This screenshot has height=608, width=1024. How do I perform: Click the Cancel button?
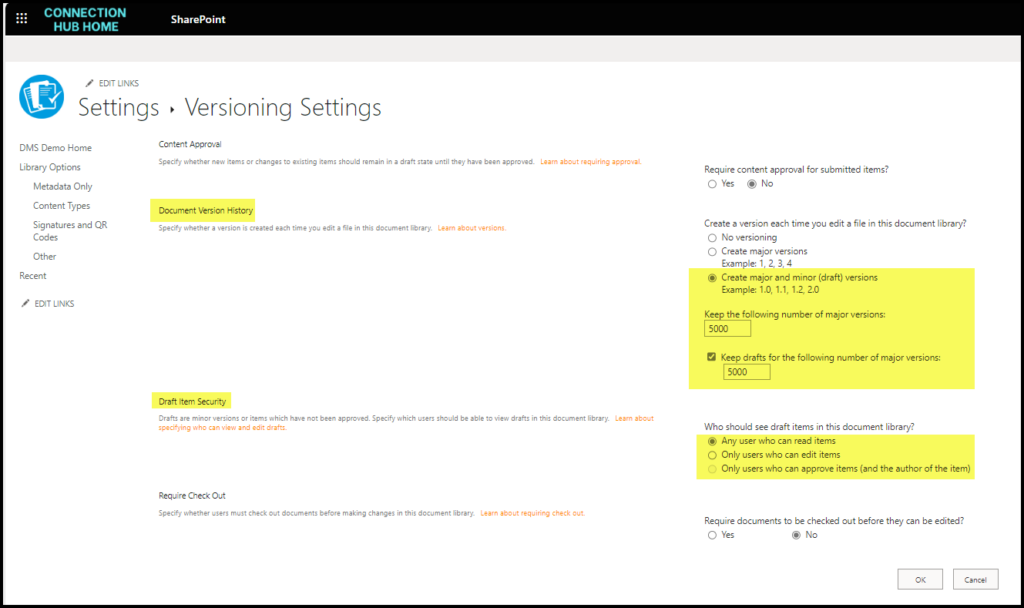tap(975, 579)
